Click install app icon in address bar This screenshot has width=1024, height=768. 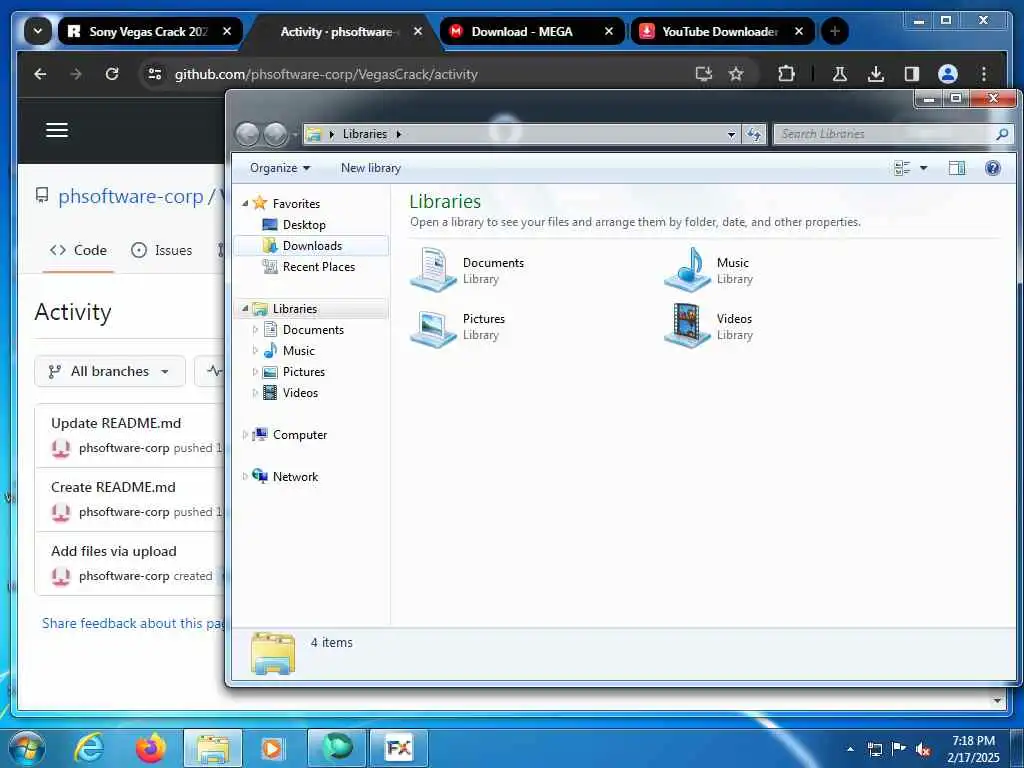703,74
